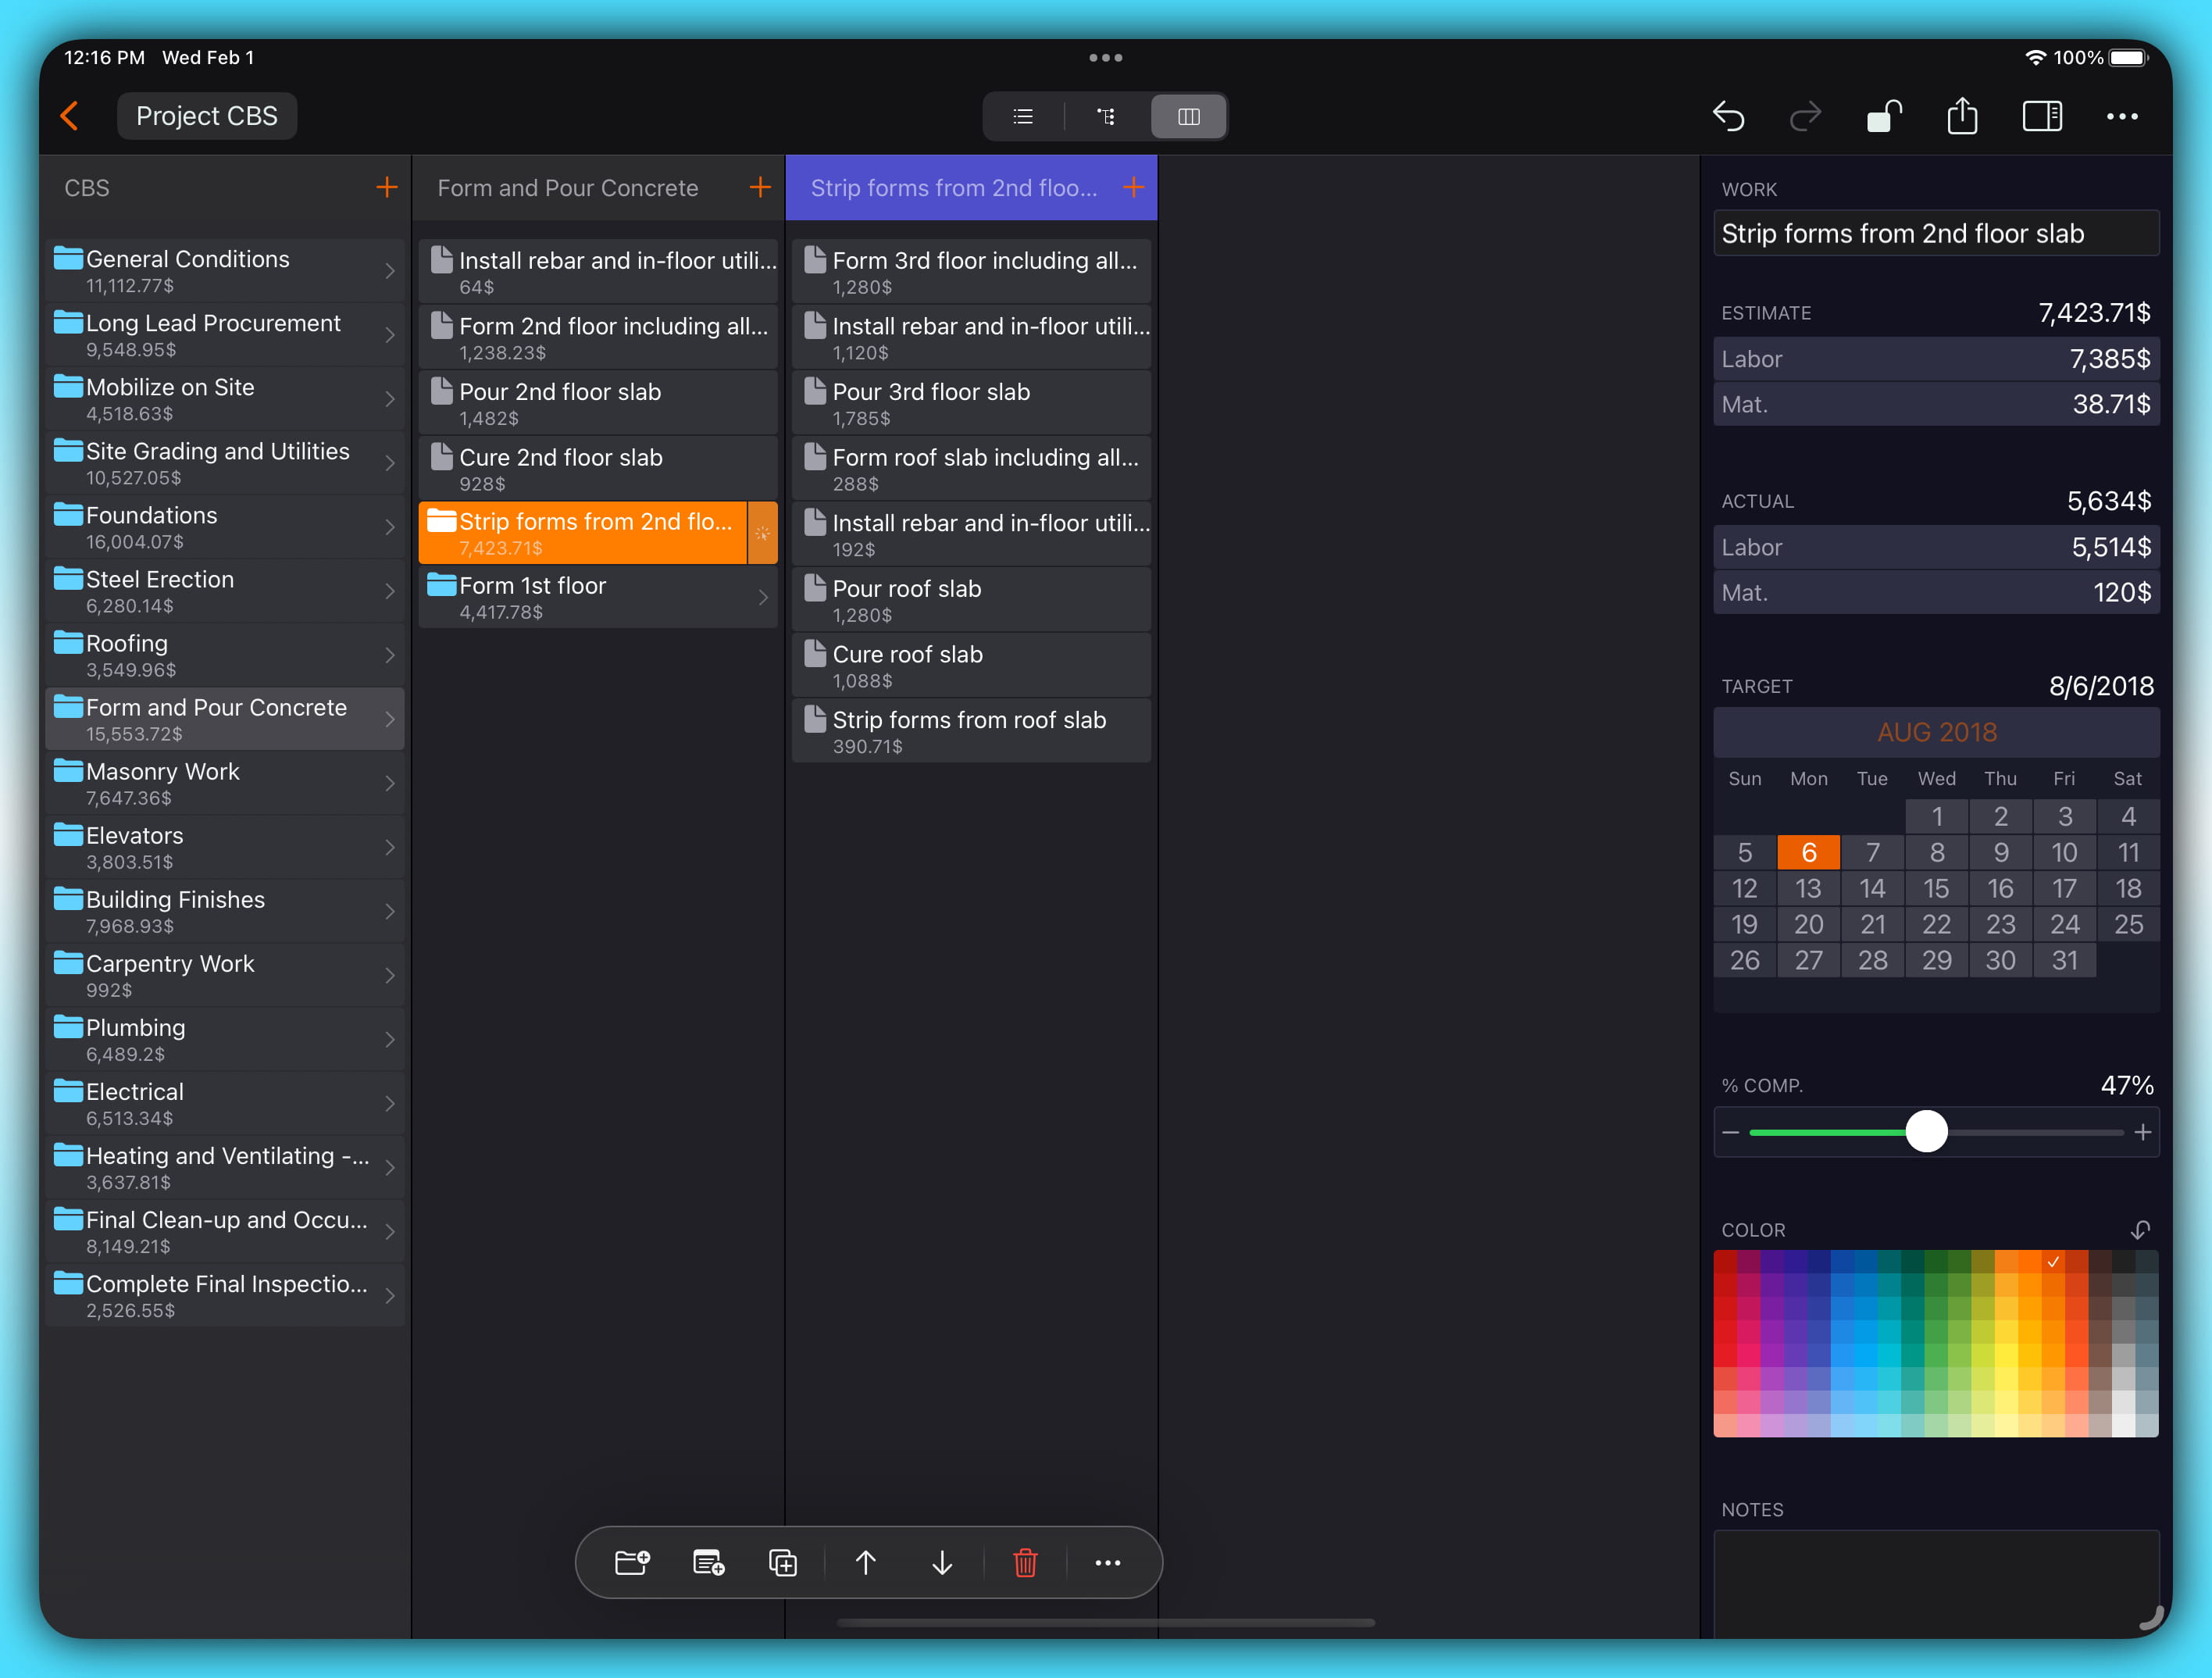Tap the lock/unlock icon
This screenshot has width=2212, height=1678.
pyautogui.click(x=1884, y=116)
